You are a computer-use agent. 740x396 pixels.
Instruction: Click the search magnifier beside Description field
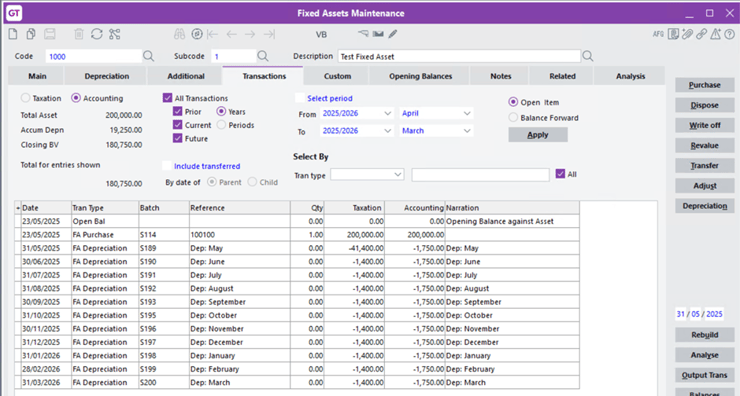[588, 56]
